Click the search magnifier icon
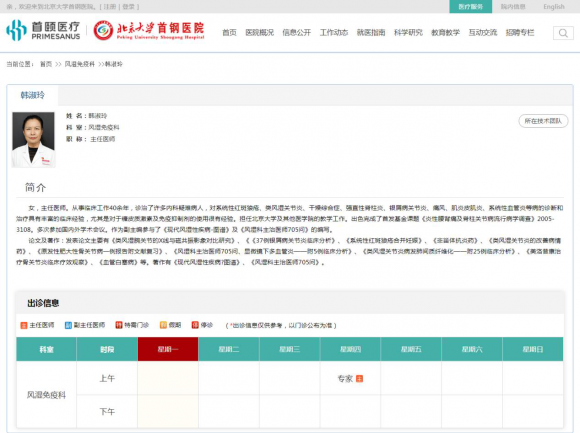The height and width of the screenshot is (433, 580). coord(563,33)
